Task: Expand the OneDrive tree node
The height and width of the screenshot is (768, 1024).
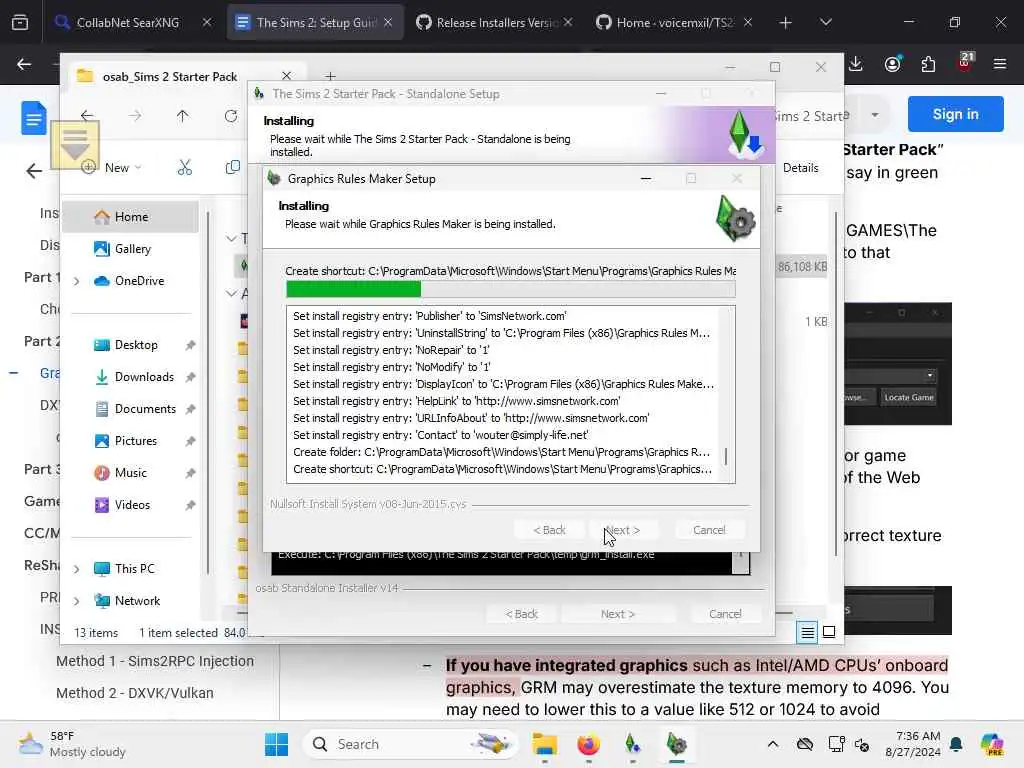Action: point(76,281)
